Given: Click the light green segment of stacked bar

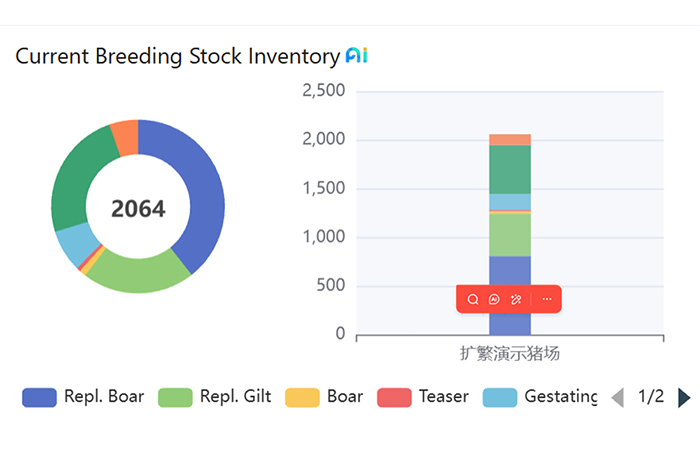Looking at the screenshot, I should (510, 234).
